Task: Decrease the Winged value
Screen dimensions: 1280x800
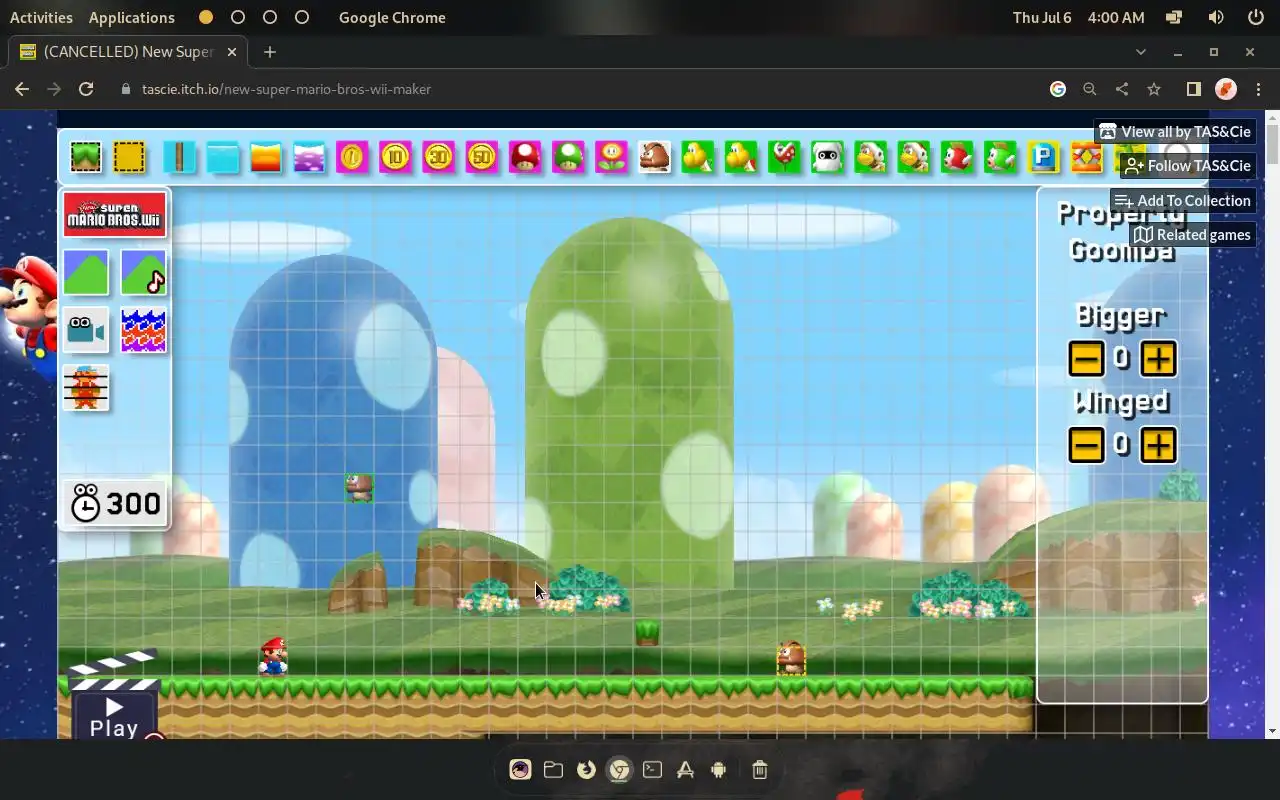Action: [1086, 444]
